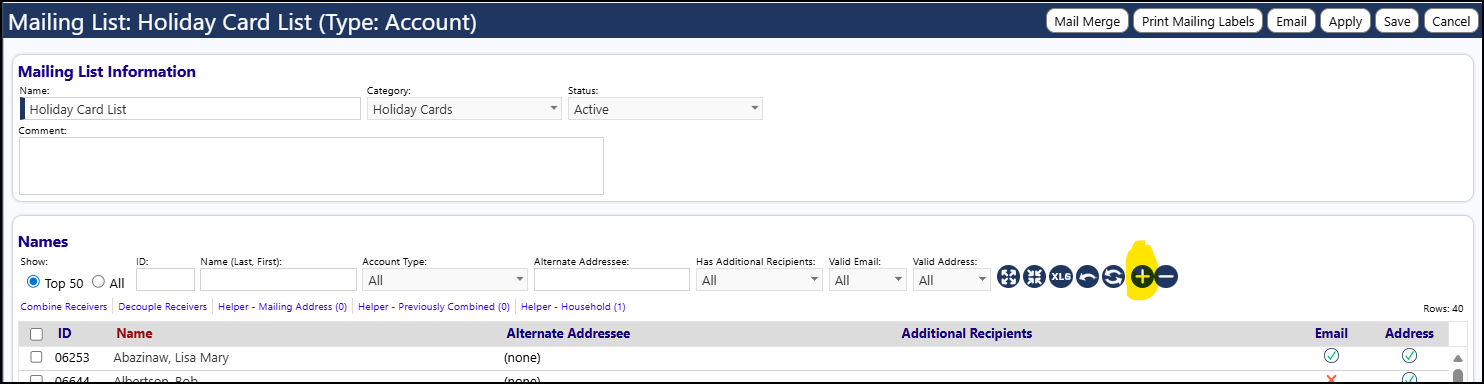
Task: Sort by the ID column header
Action: [x=65, y=334]
